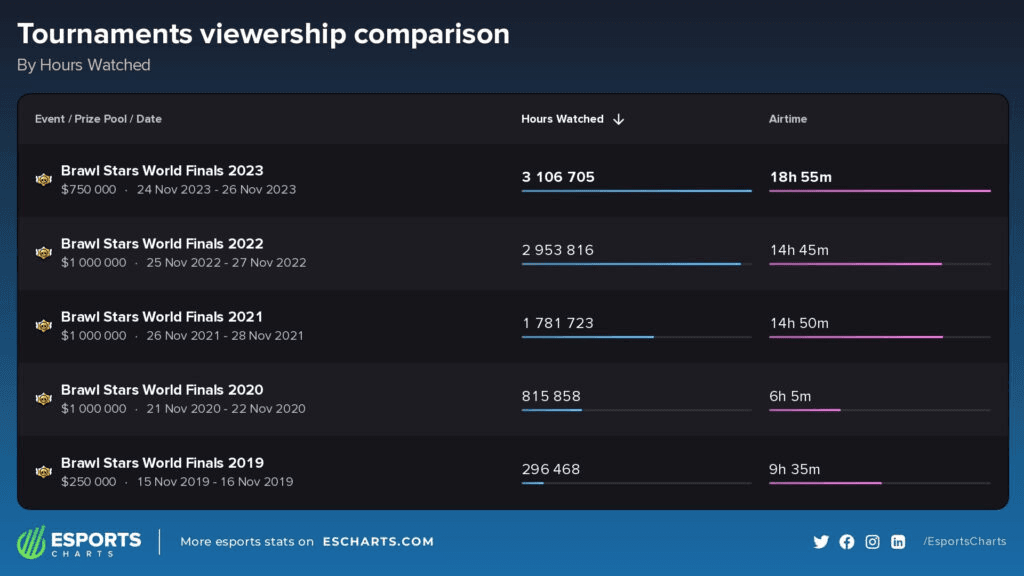Click the trophy icon next to the 2021 tournament

pos(43,325)
